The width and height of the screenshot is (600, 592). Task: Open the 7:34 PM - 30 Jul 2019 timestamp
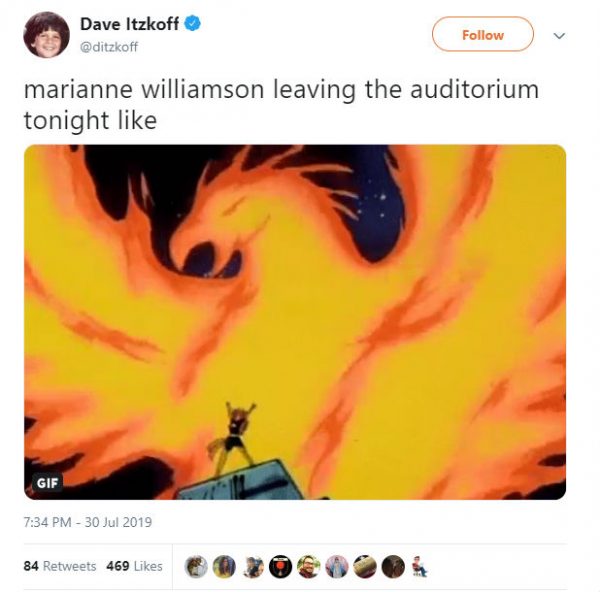[x=88, y=522]
